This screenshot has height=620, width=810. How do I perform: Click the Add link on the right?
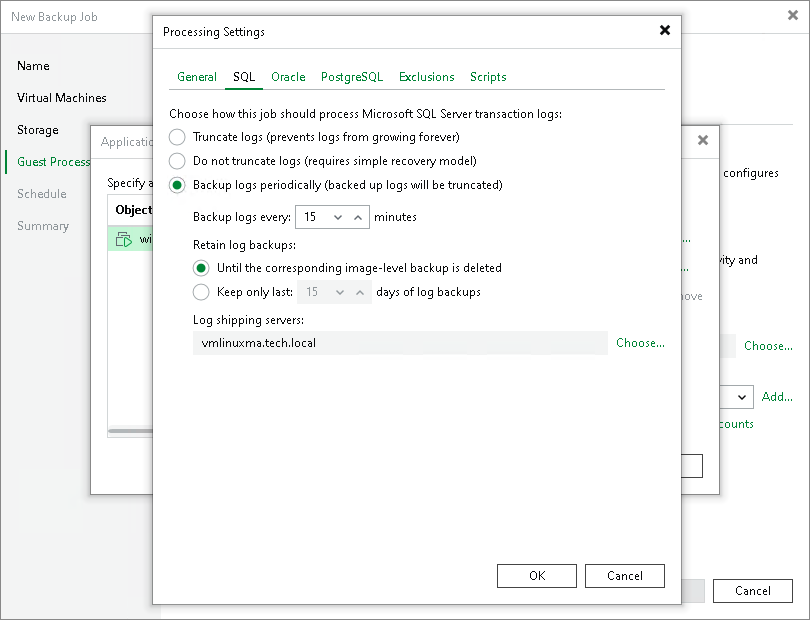[777, 397]
